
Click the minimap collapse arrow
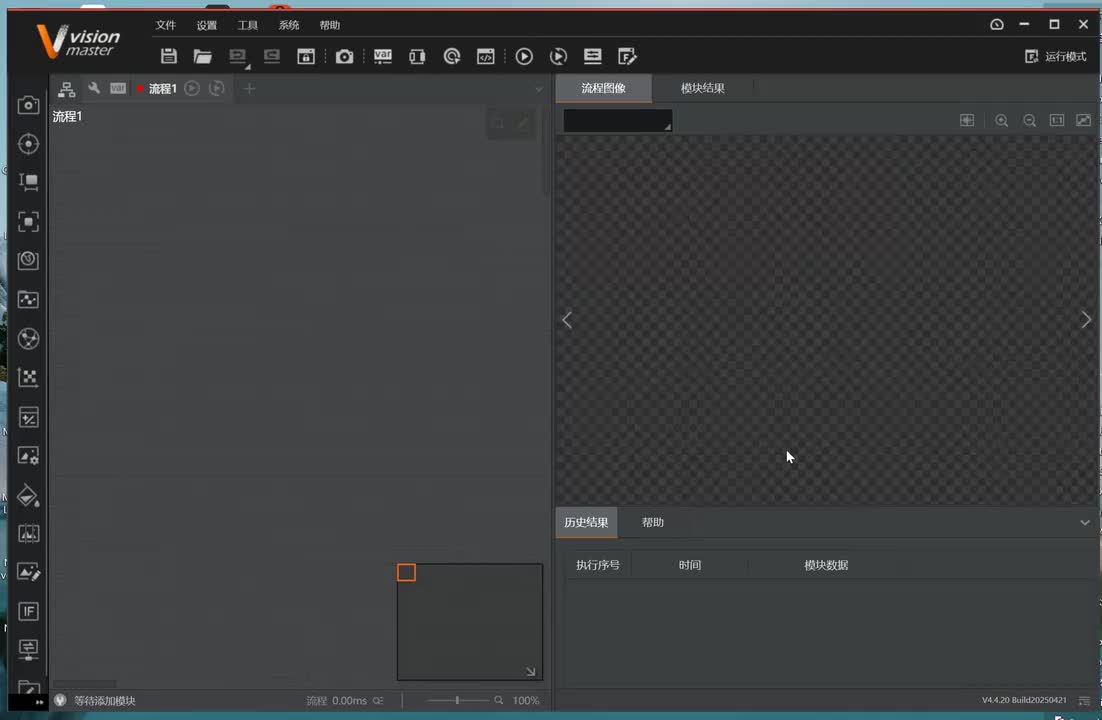(531, 672)
